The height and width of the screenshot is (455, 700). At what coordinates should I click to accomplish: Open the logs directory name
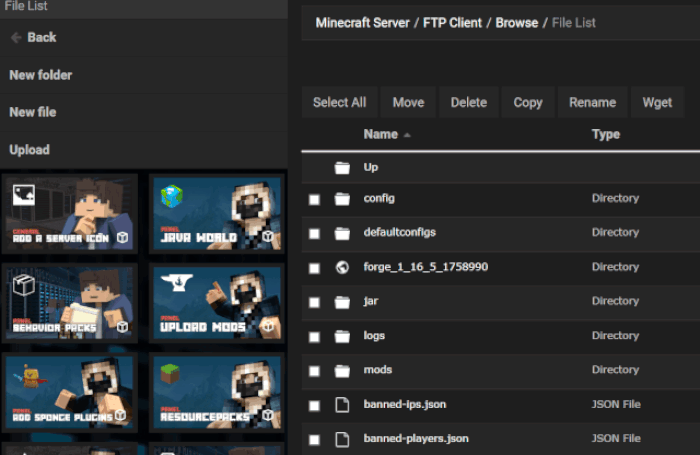coord(374,335)
